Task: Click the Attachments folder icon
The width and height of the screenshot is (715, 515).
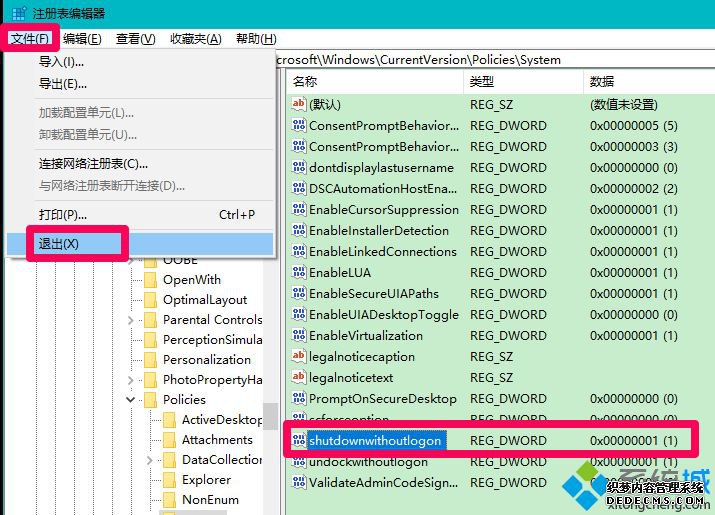Action: pos(169,440)
